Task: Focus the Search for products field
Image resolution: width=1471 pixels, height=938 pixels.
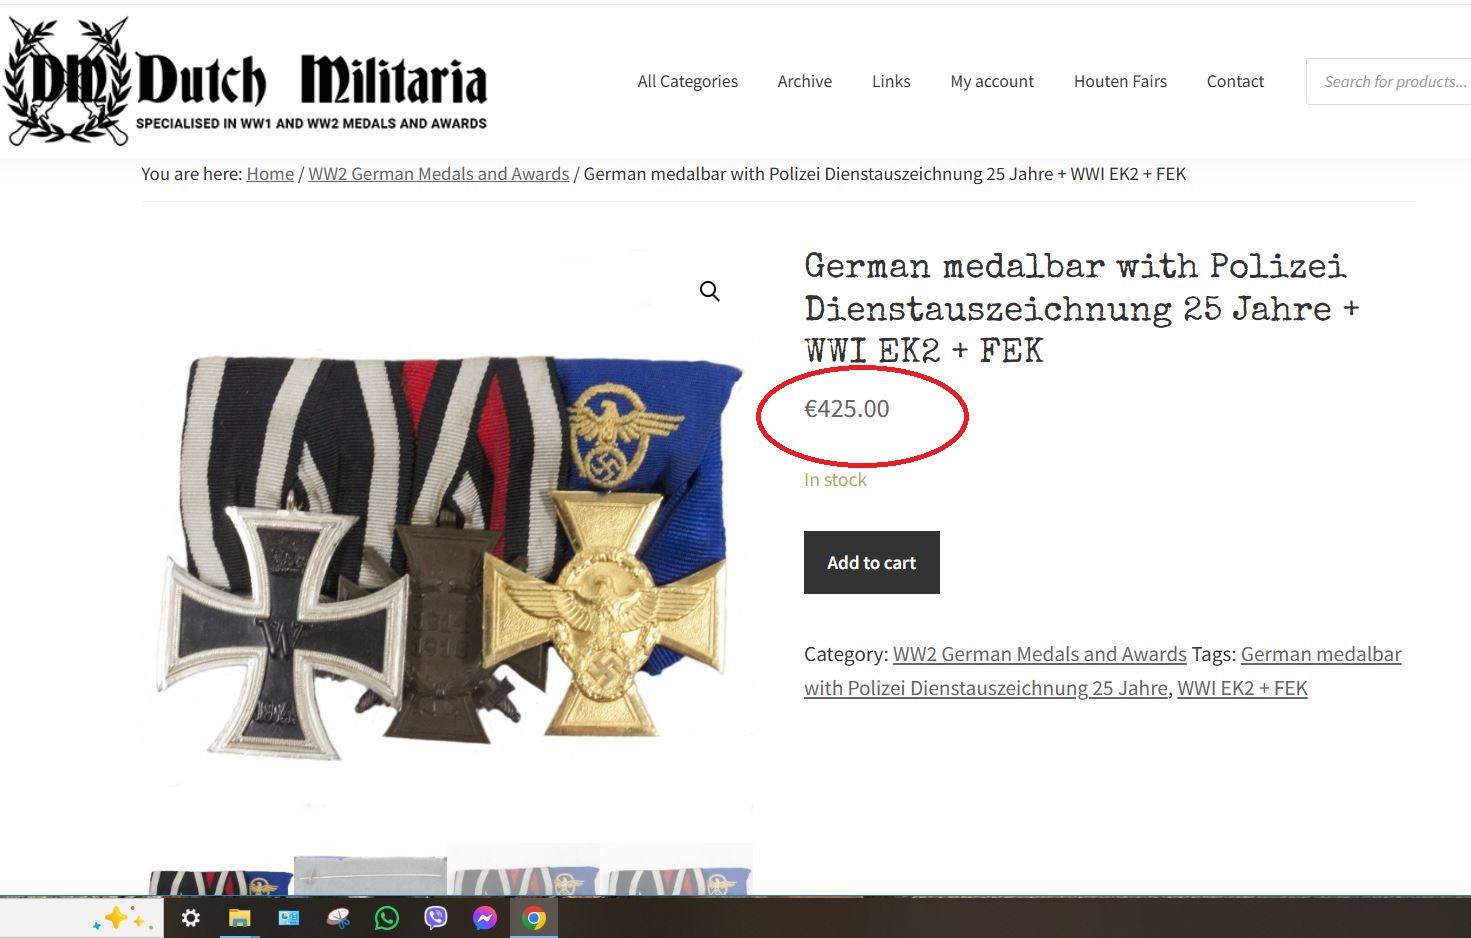Action: tap(1390, 81)
